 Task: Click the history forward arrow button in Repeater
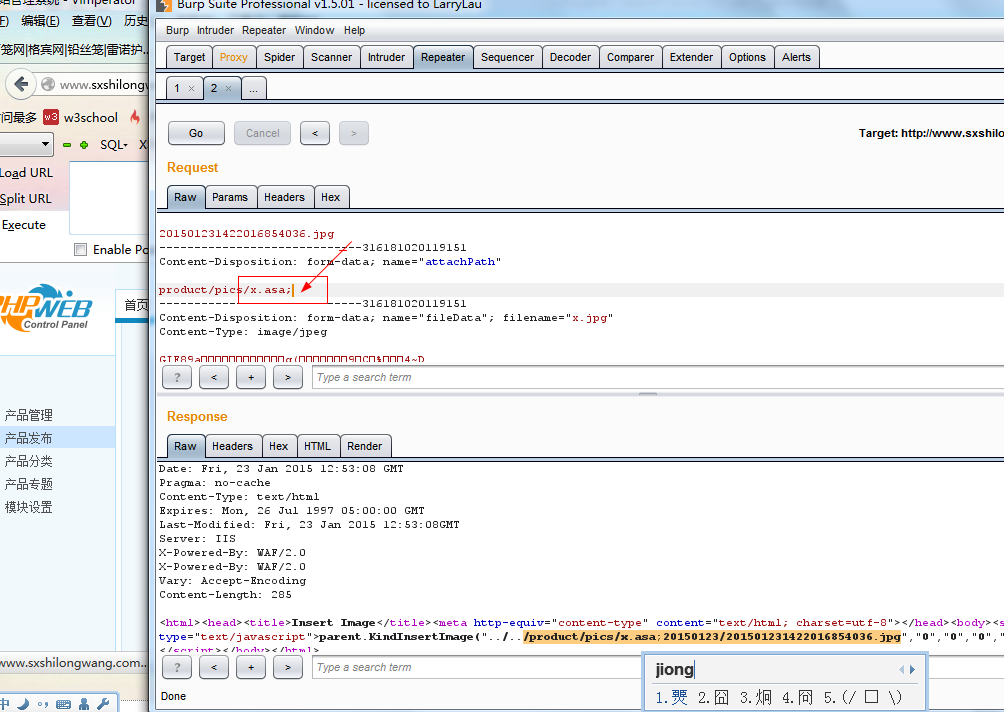[354, 133]
